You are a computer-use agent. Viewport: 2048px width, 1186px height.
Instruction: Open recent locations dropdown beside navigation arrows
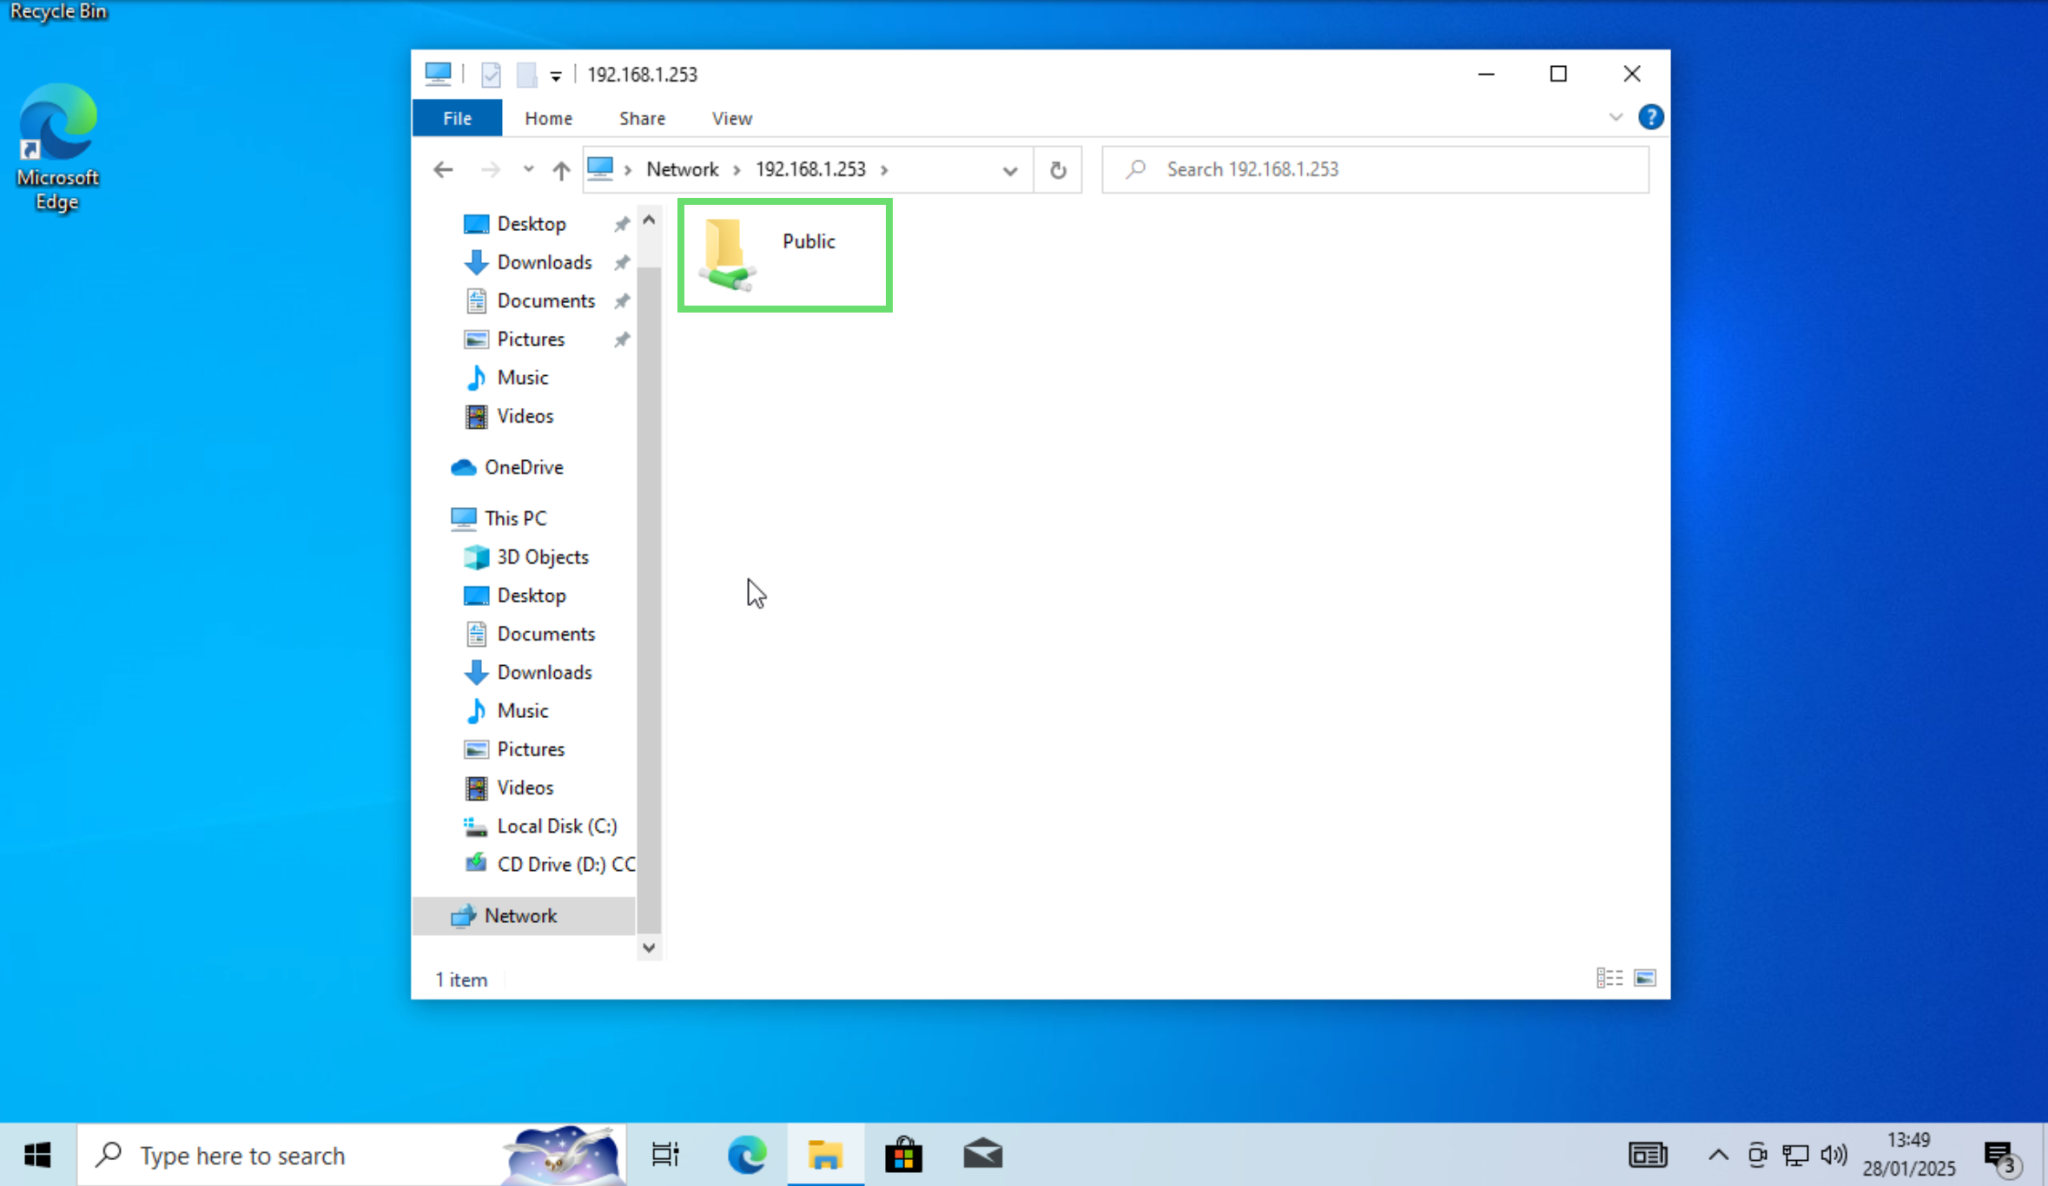tap(528, 169)
